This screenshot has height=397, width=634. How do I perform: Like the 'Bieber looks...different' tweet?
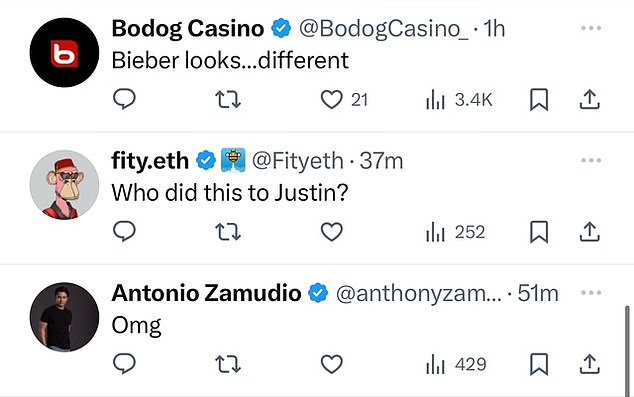332,99
